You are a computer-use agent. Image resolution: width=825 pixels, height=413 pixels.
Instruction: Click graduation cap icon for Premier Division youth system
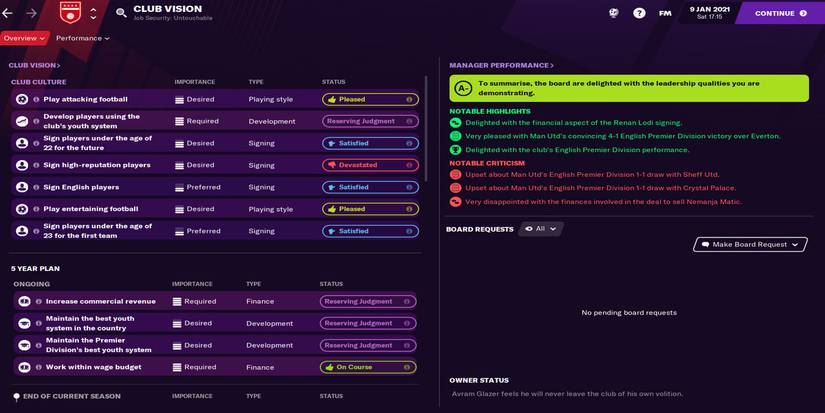tap(24, 345)
